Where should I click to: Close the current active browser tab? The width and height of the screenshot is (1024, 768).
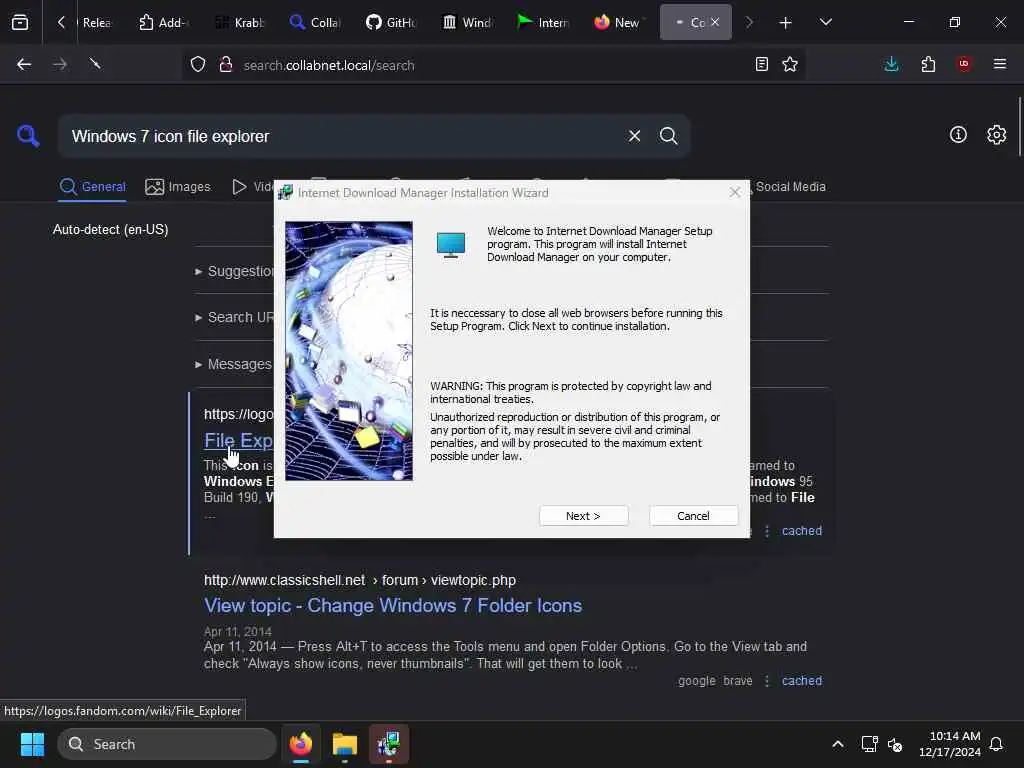(715, 22)
